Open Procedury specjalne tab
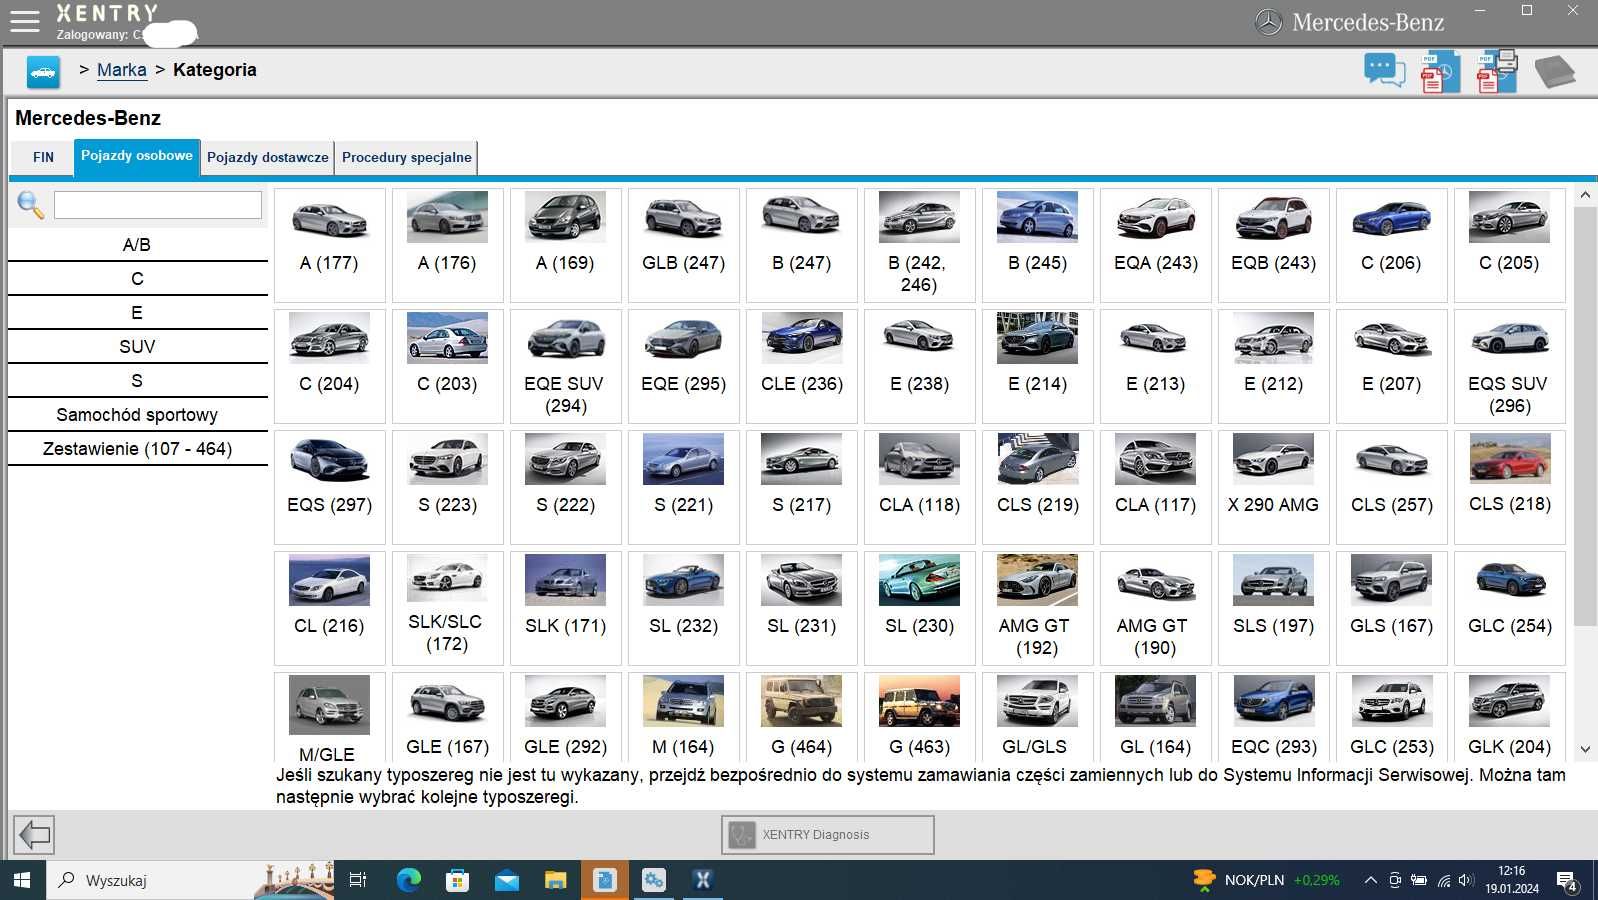The image size is (1598, 900). tap(406, 157)
